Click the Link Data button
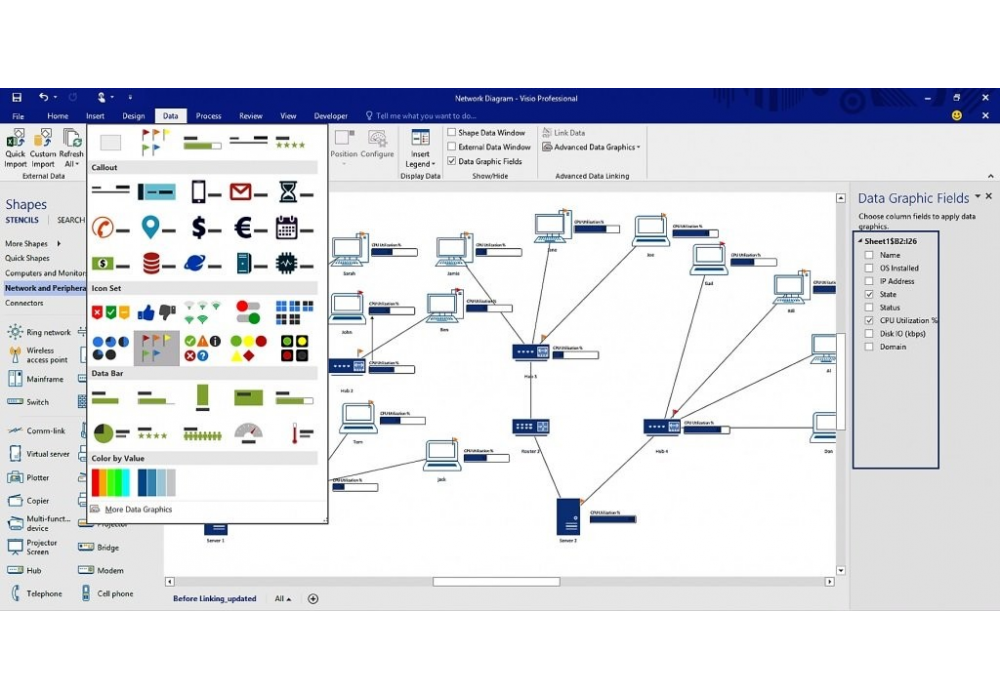Viewport: 1000px width, 700px height. click(x=564, y=132)
